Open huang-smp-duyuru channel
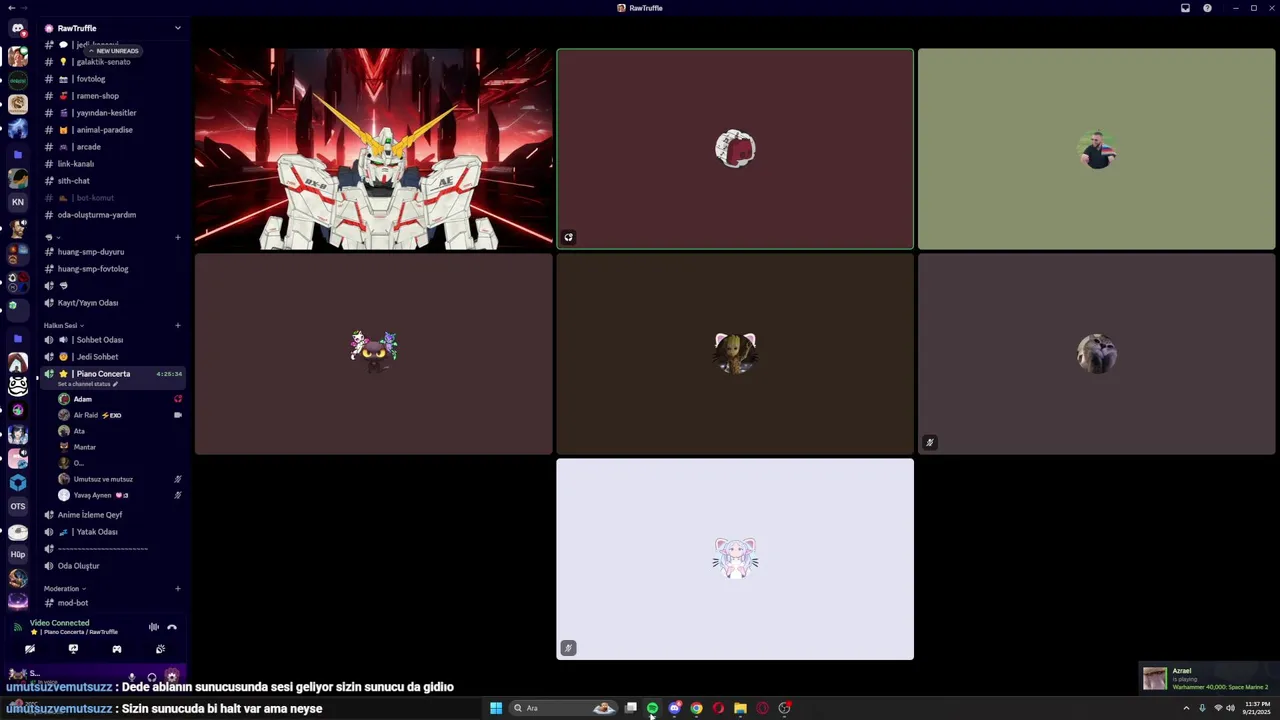Viewport: 1280px width, 720px height. (x=112, y=252)
